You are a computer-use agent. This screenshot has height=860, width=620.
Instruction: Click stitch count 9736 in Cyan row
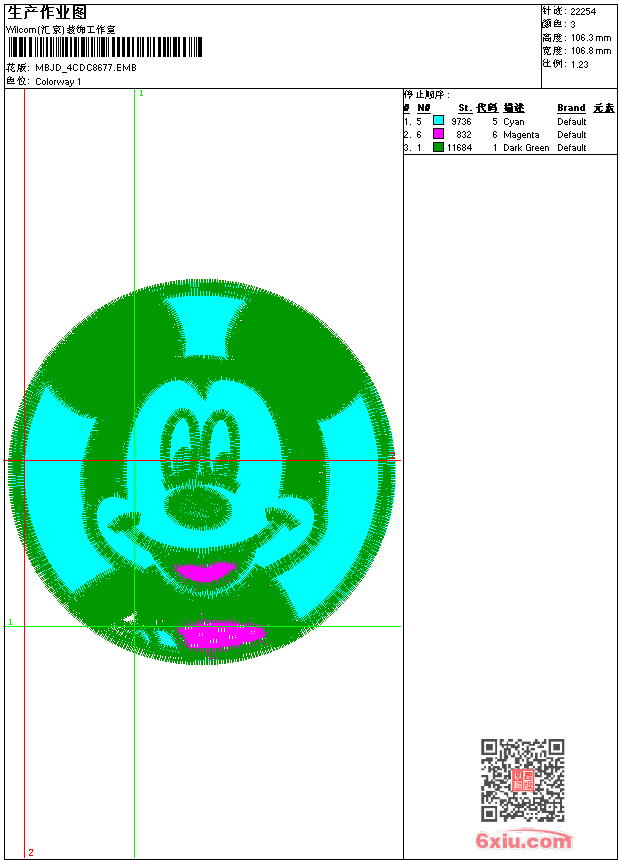click(x=461, y=122)
